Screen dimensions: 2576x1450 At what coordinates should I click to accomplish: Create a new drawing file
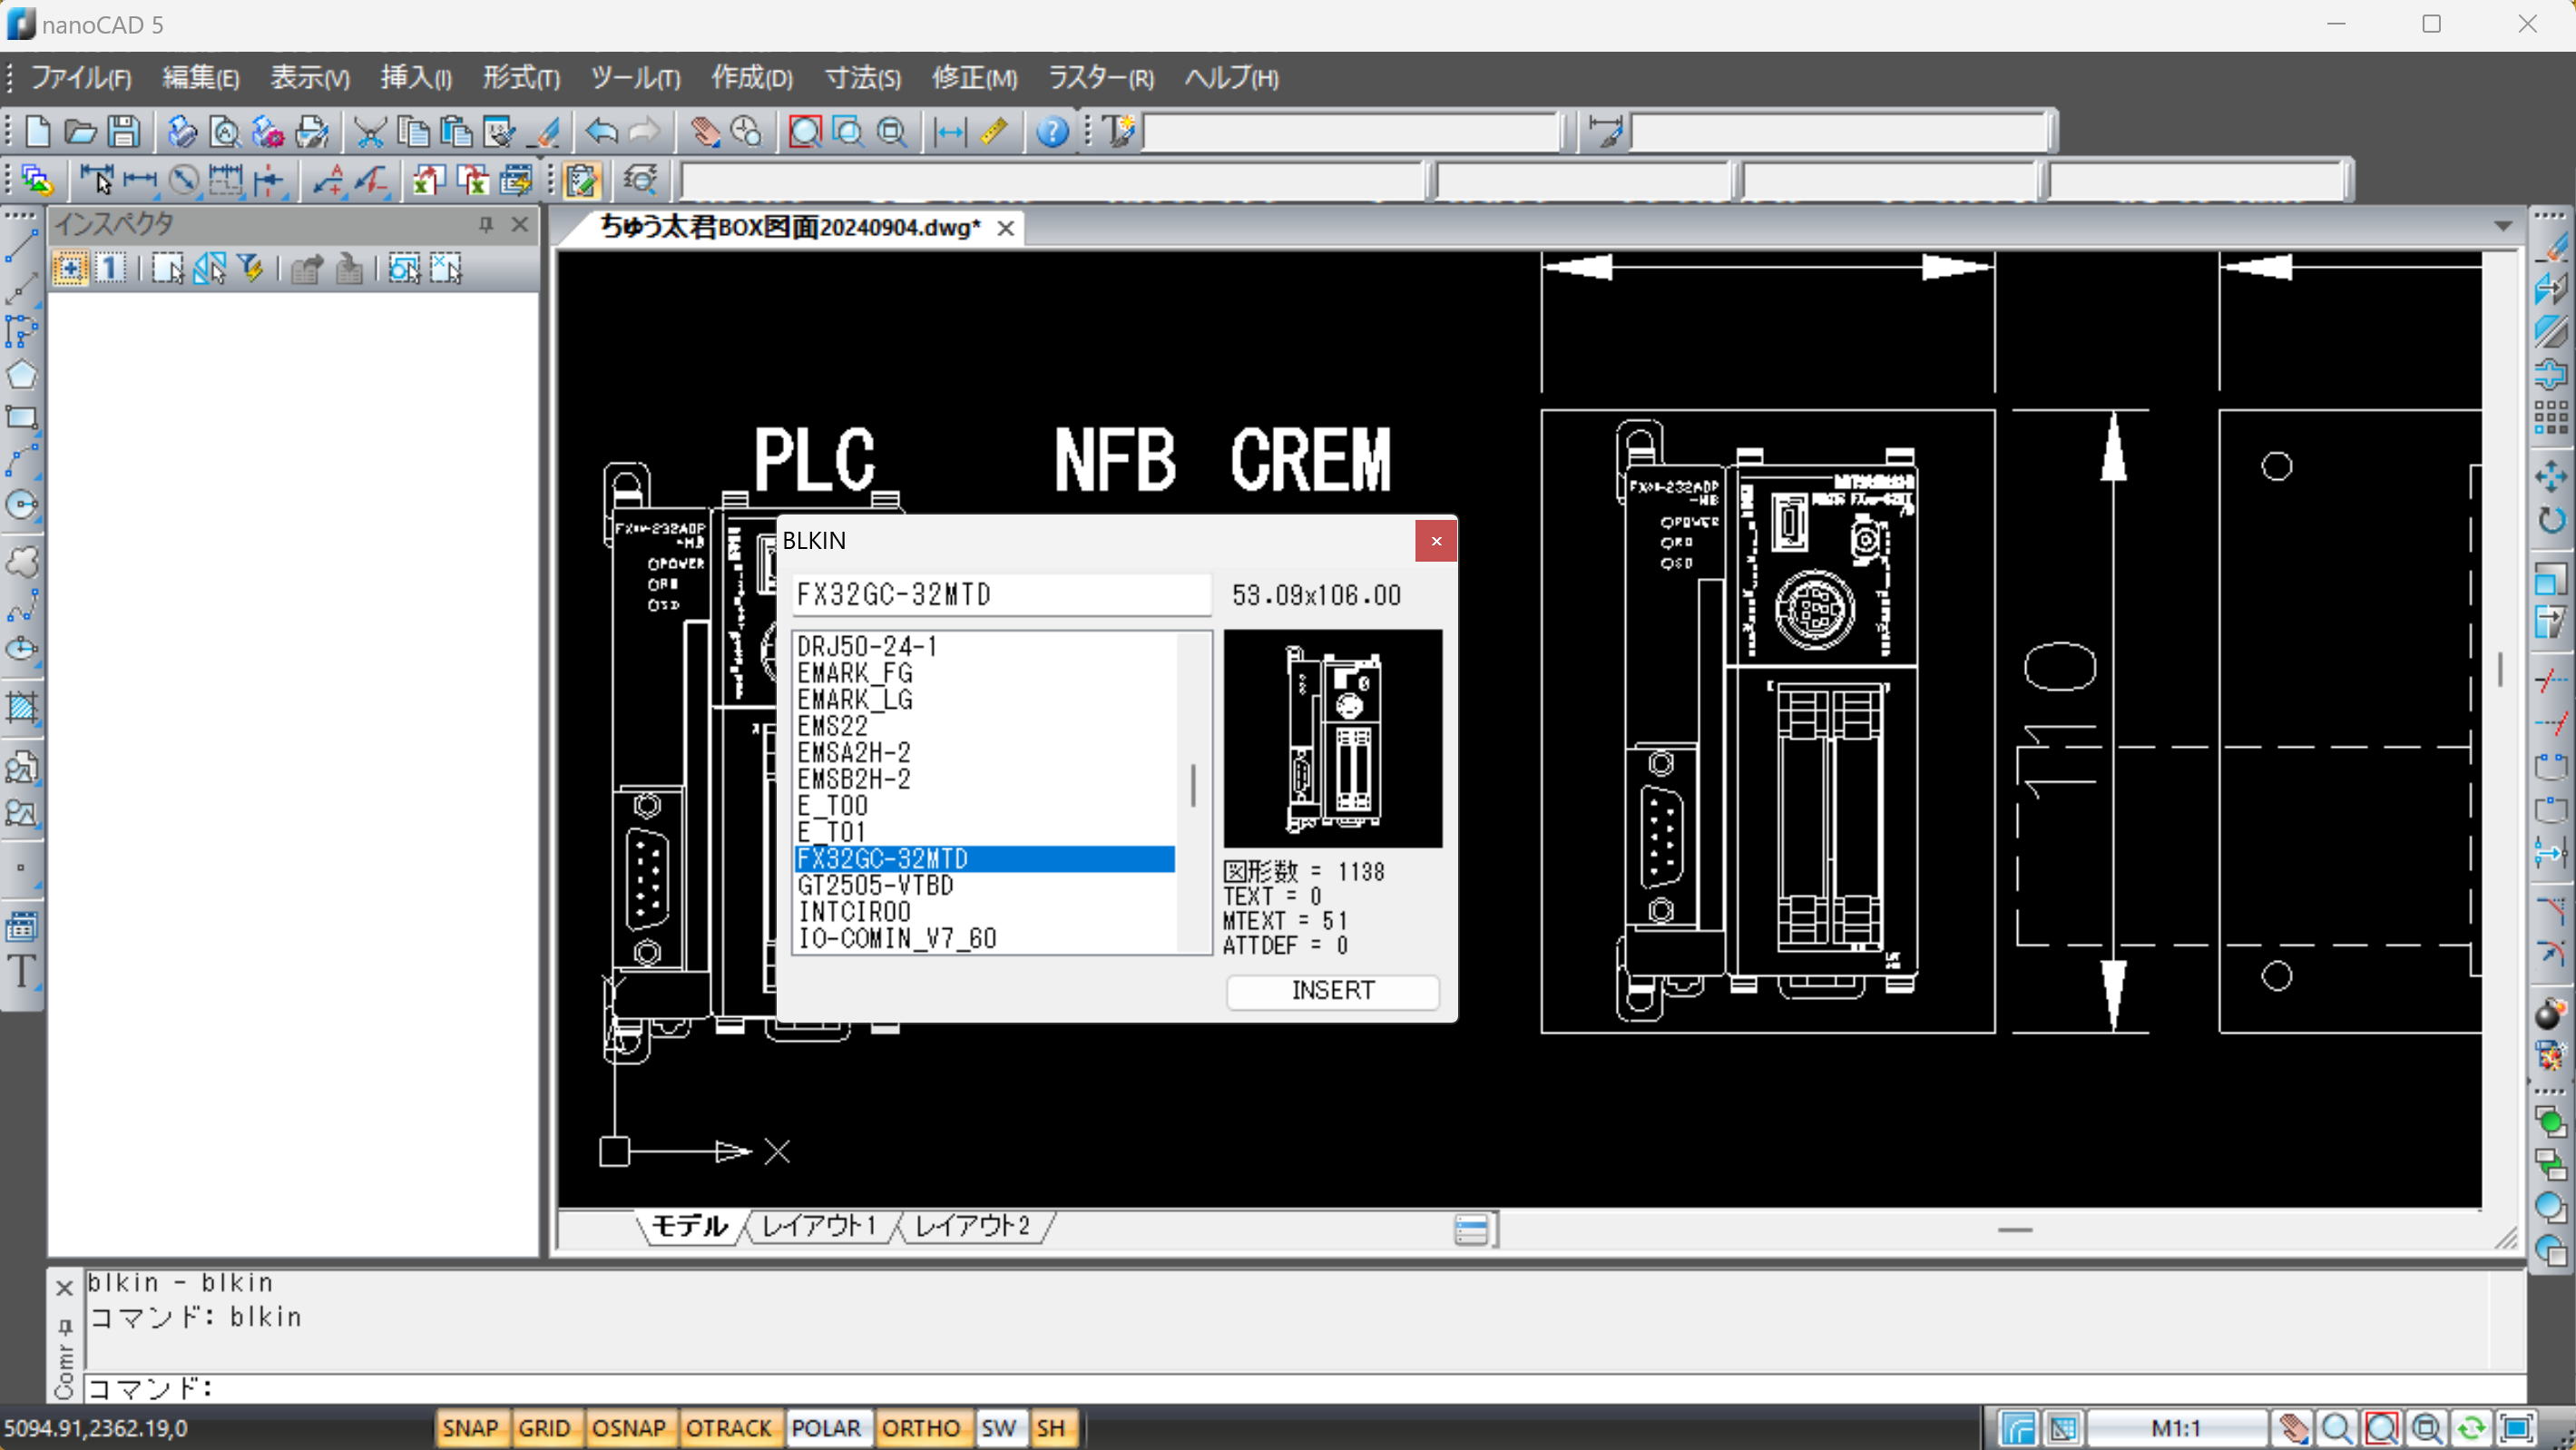(38, 131)
